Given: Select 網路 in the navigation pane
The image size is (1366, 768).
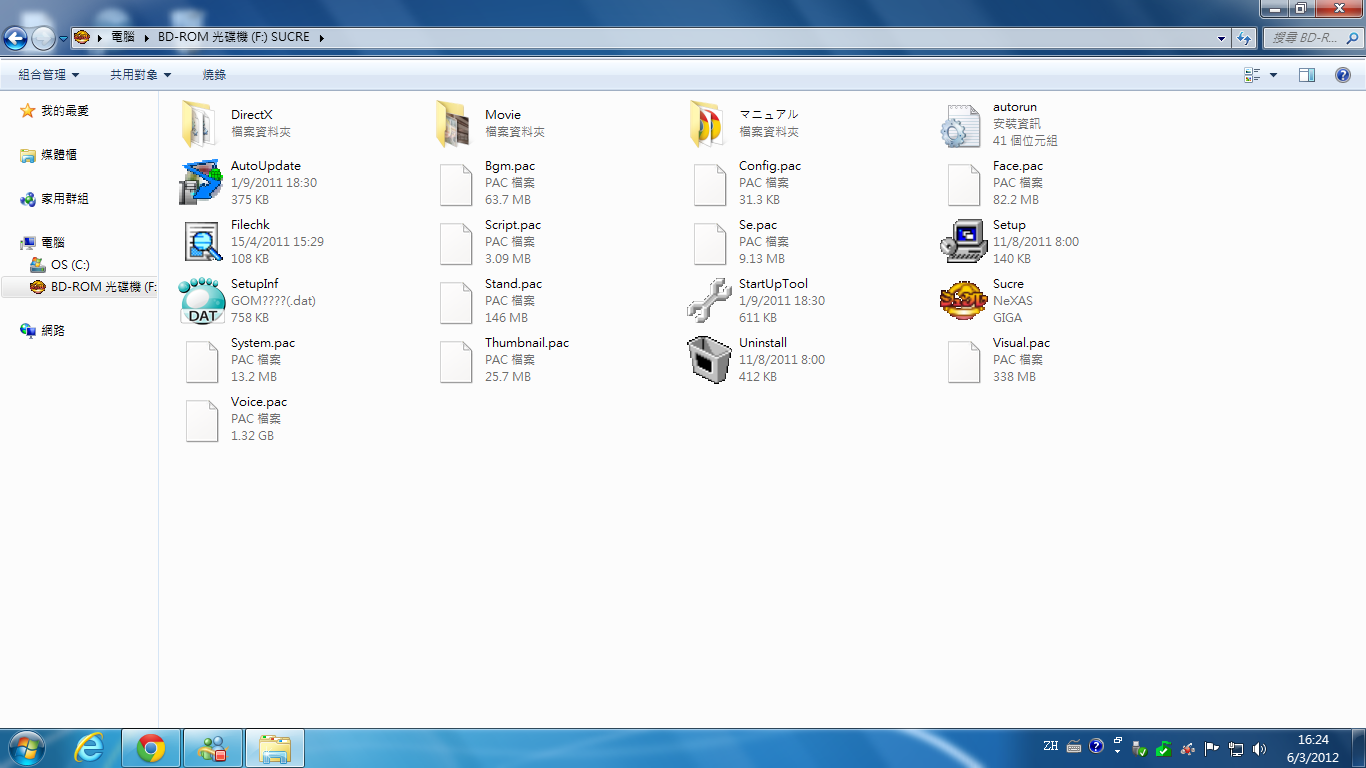Looking at the screenshot, I should point(53,331).
